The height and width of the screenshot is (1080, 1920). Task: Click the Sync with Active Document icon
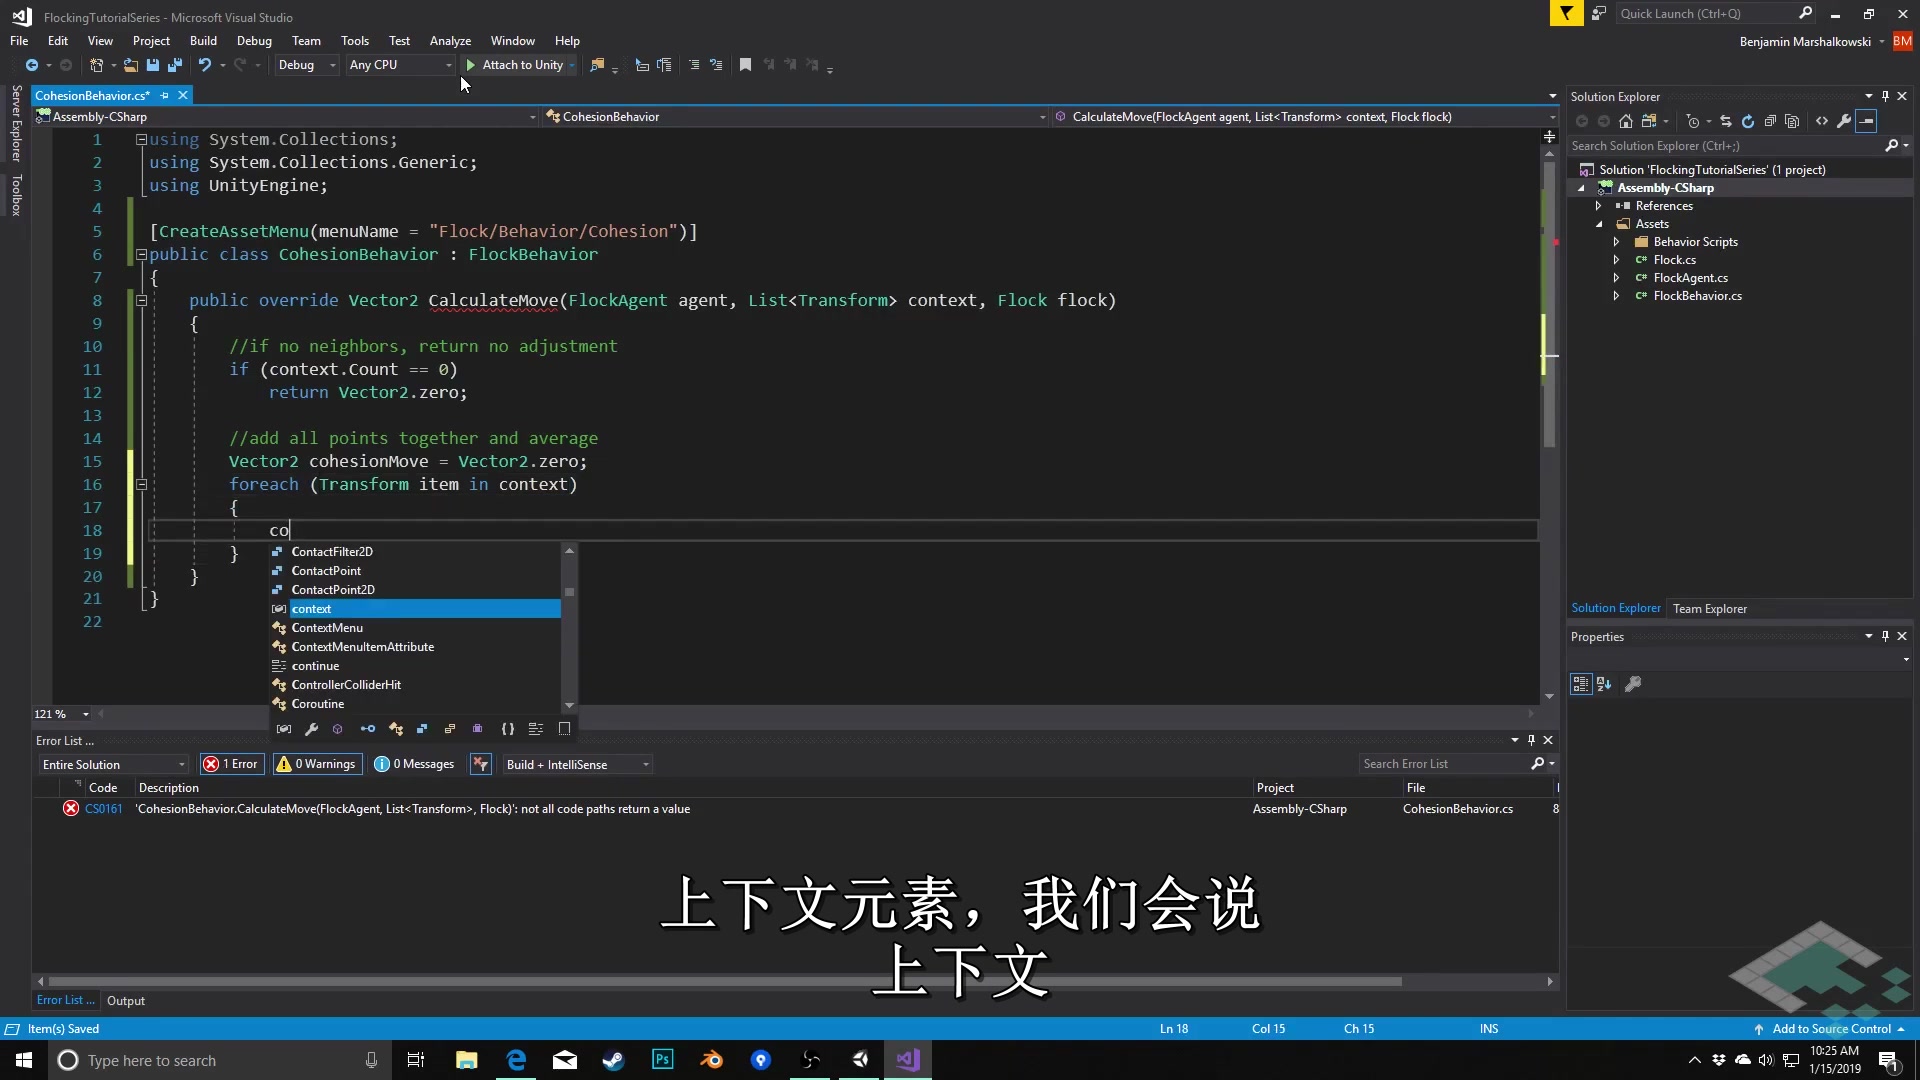1726,121
